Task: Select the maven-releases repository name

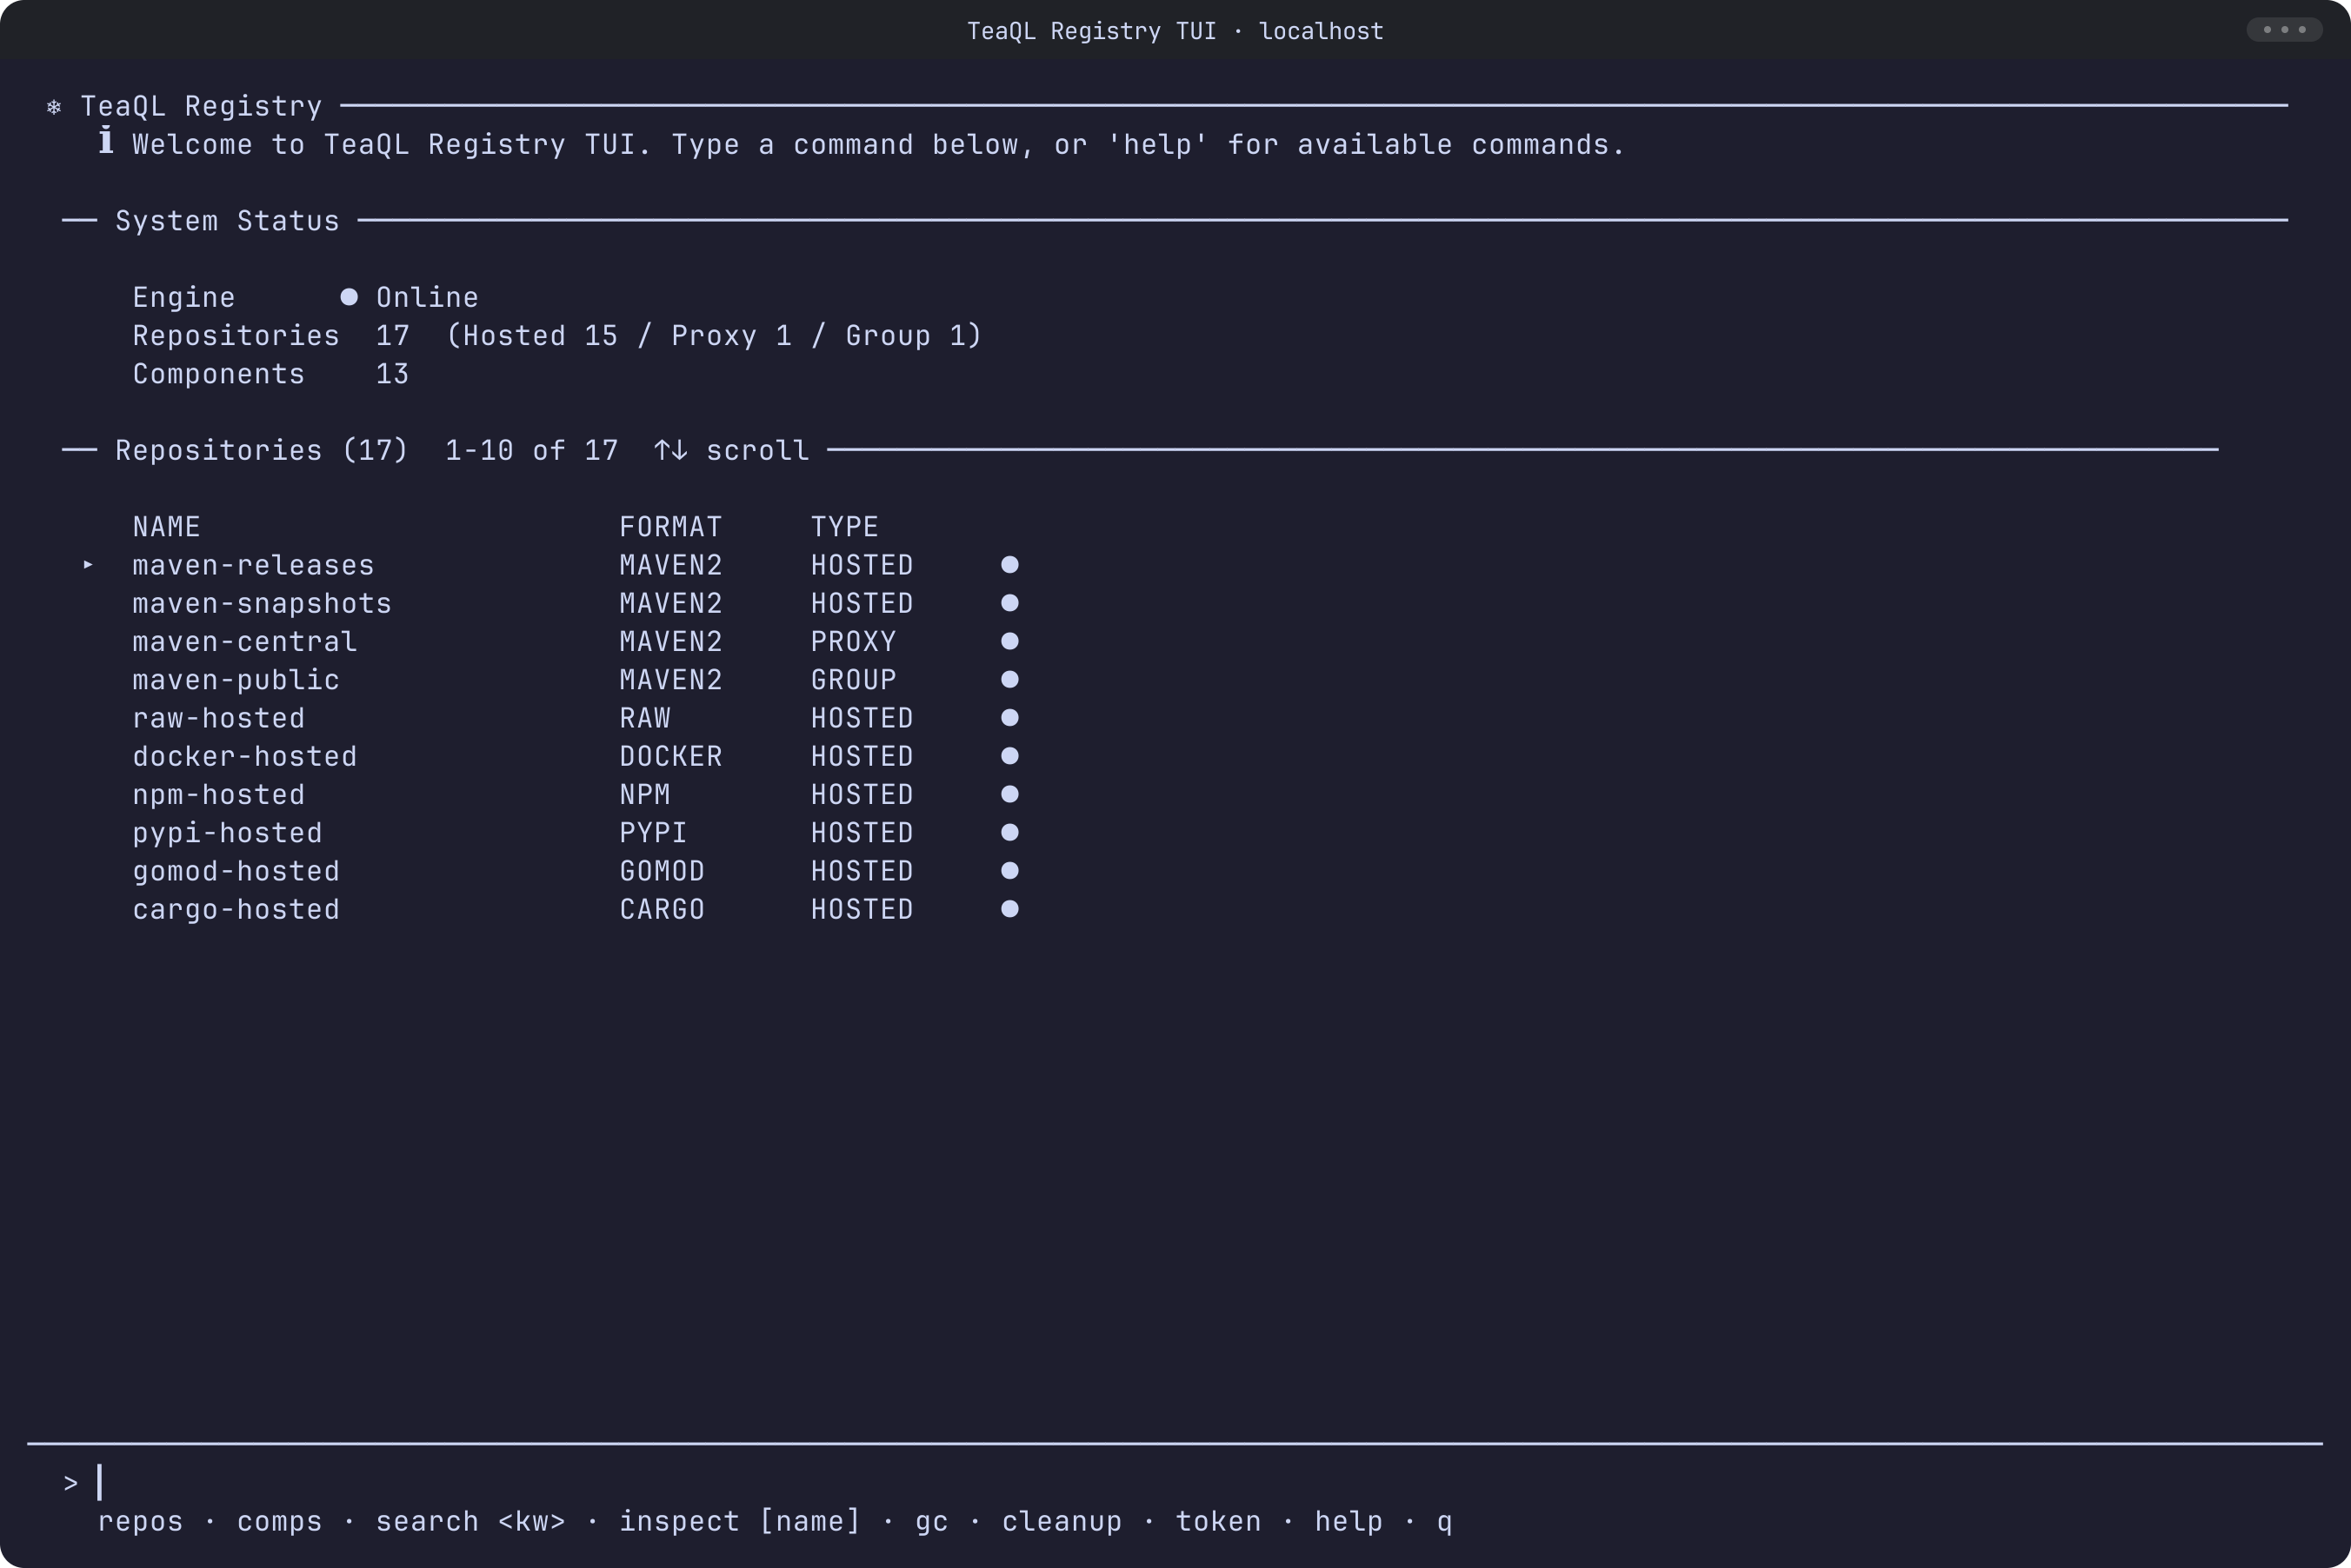Action: pos(253,566)
